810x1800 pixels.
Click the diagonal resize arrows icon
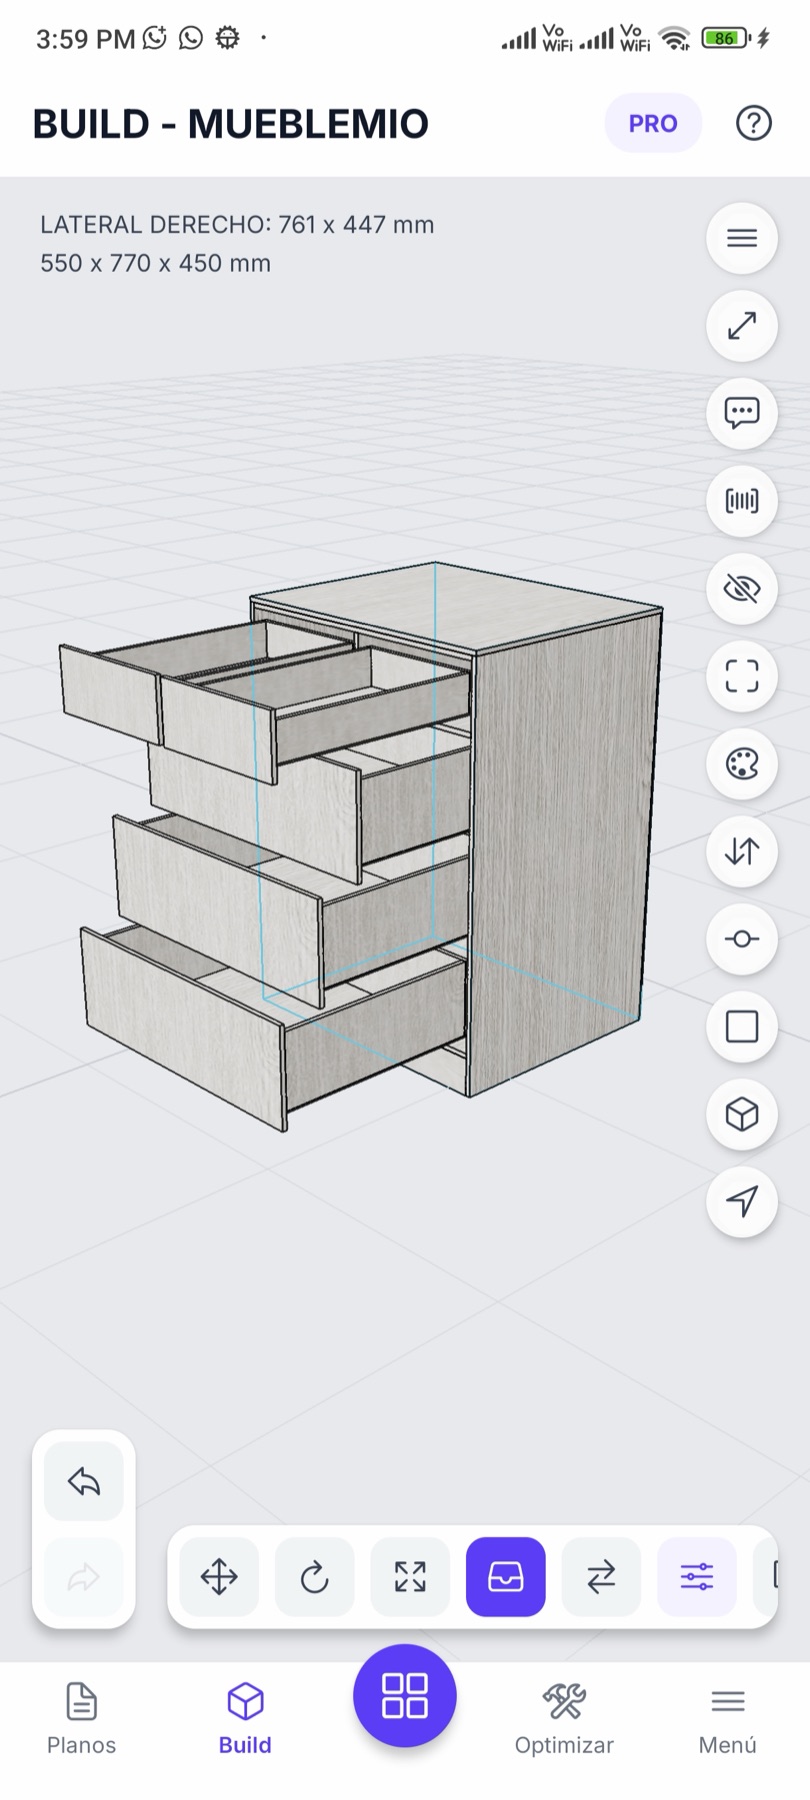coord(742,326)
